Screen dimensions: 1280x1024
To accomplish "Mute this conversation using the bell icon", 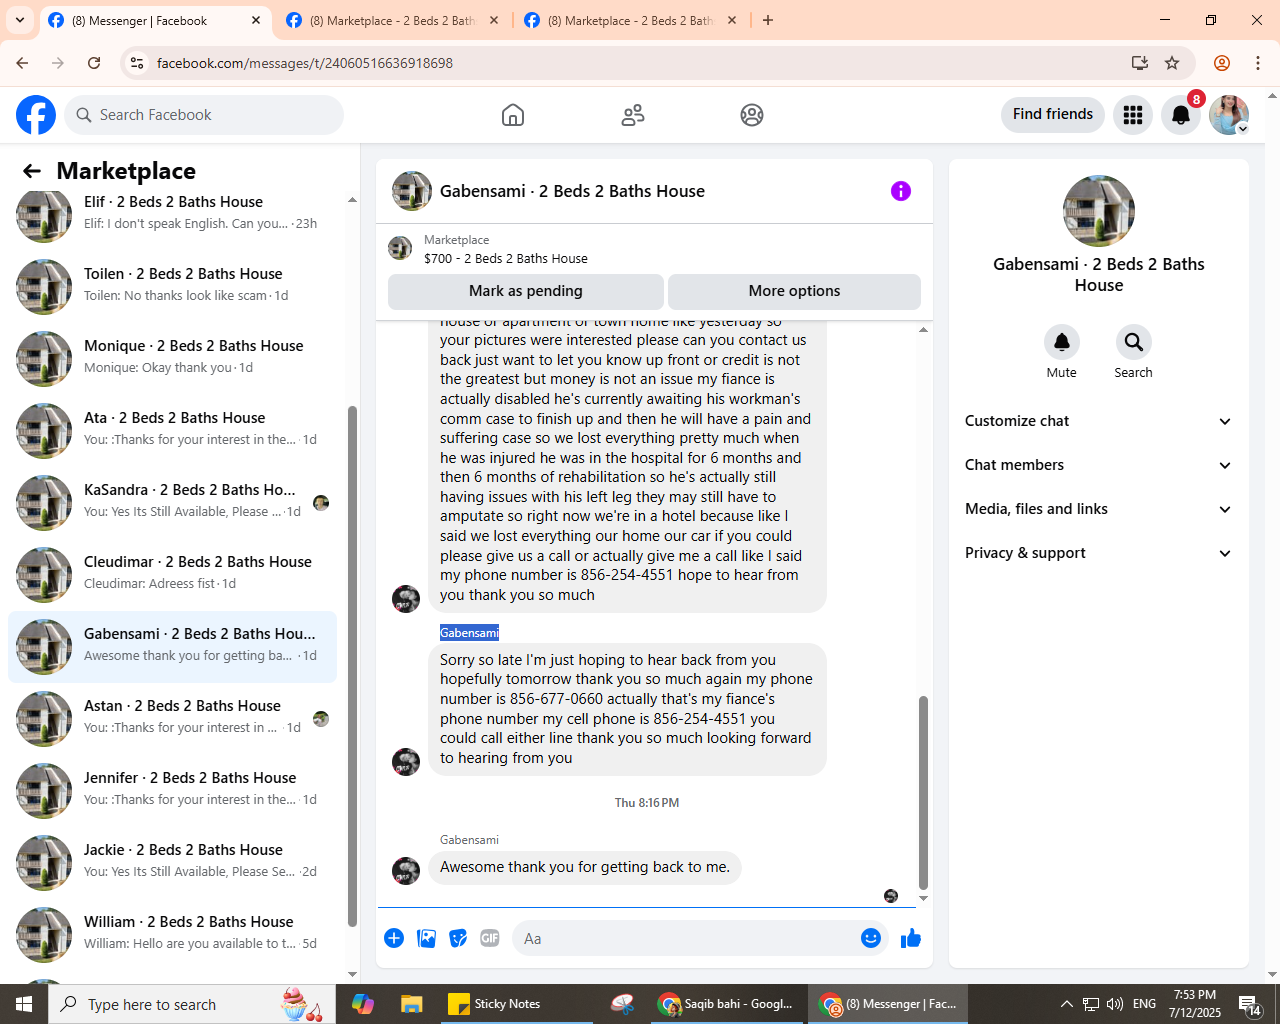I will (x=1062, y=342).
